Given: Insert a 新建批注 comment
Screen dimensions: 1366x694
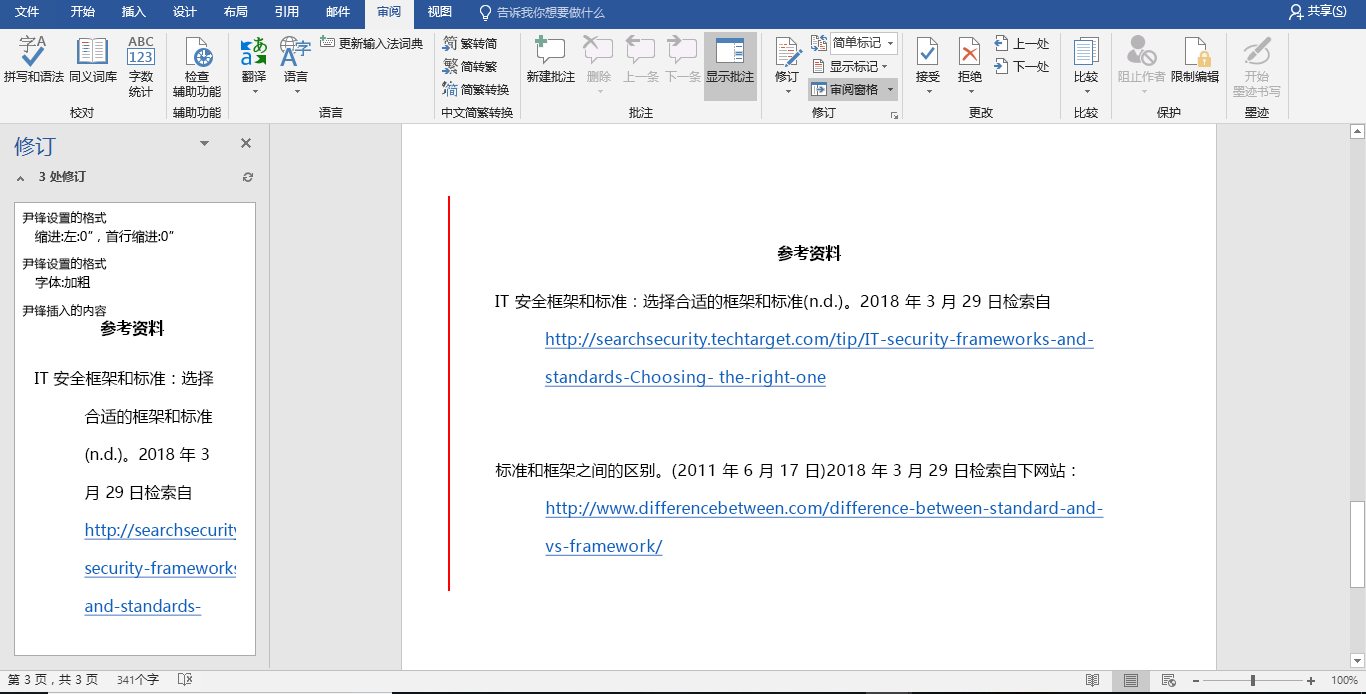Looking at the screenshot, I should point(551,60).
